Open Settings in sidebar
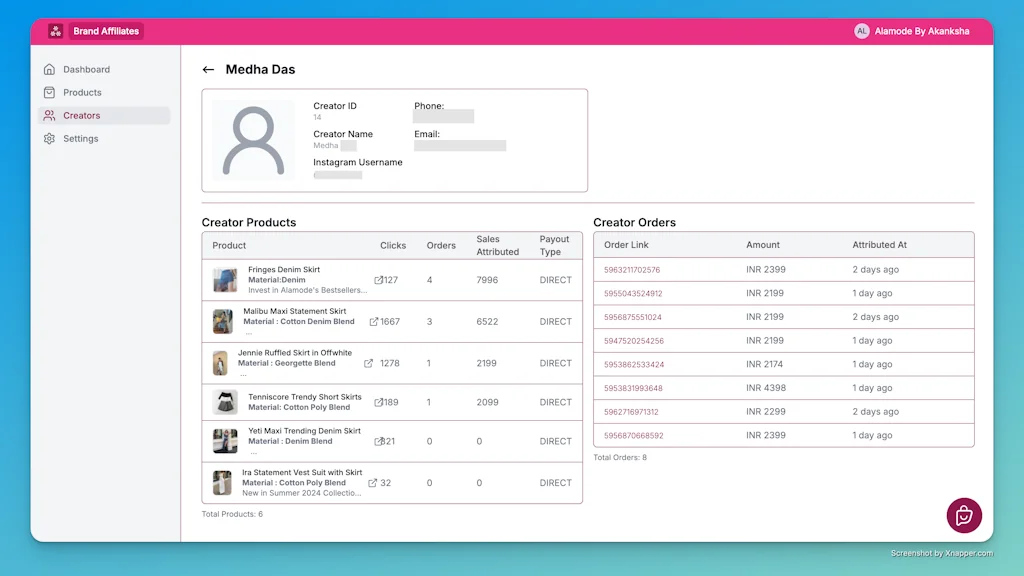 80,139
